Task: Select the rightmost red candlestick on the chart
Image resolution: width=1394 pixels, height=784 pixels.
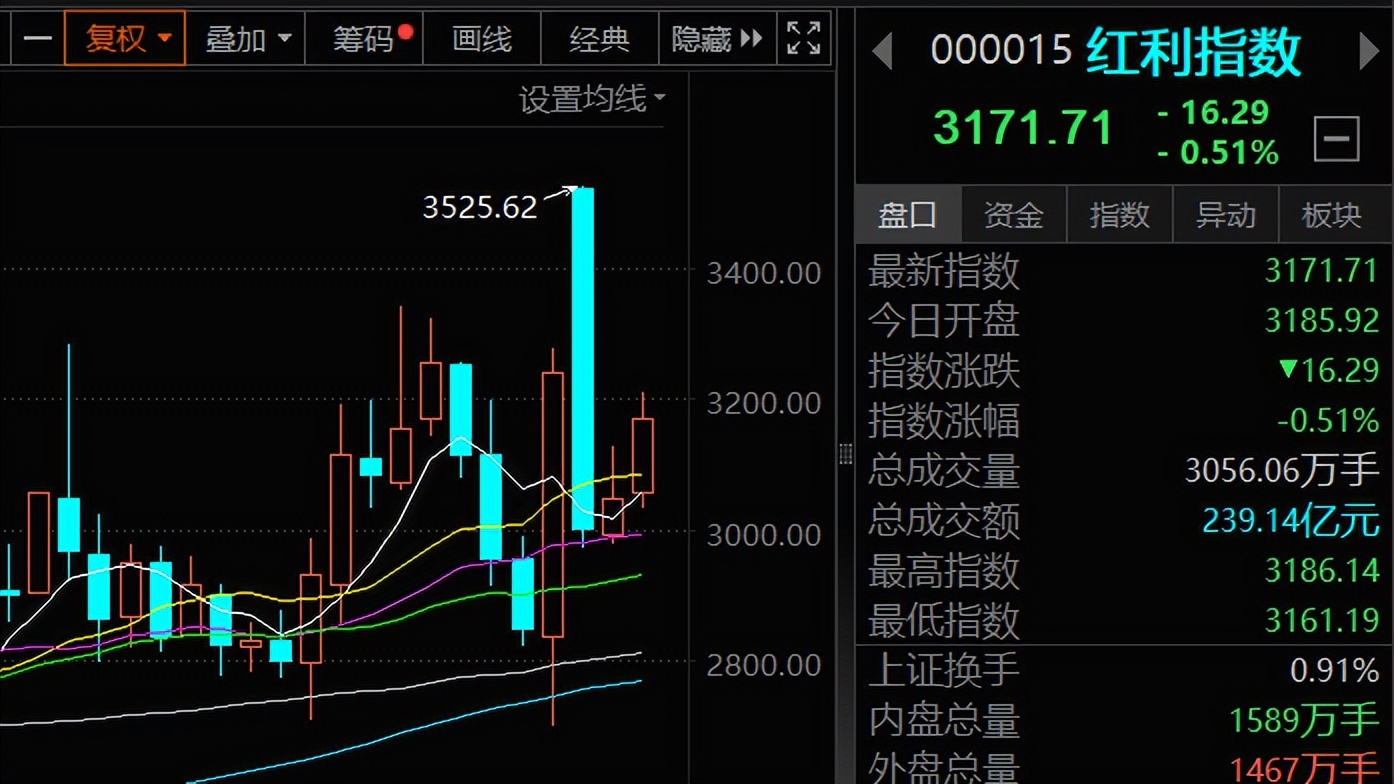Action: (642, 455)
